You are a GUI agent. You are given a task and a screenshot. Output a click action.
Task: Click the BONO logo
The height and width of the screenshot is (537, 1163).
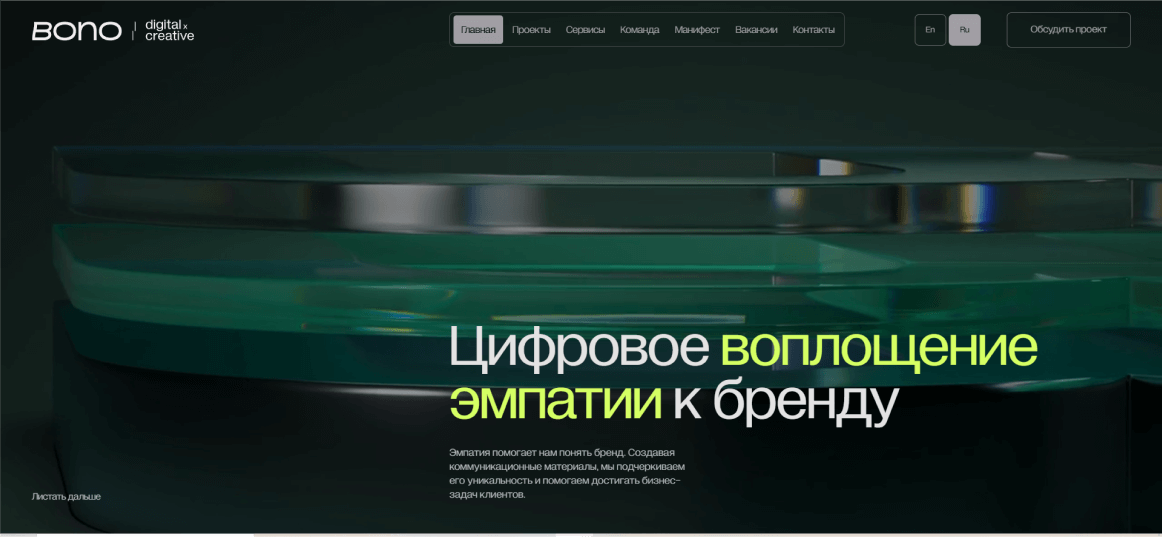[76, 31]
